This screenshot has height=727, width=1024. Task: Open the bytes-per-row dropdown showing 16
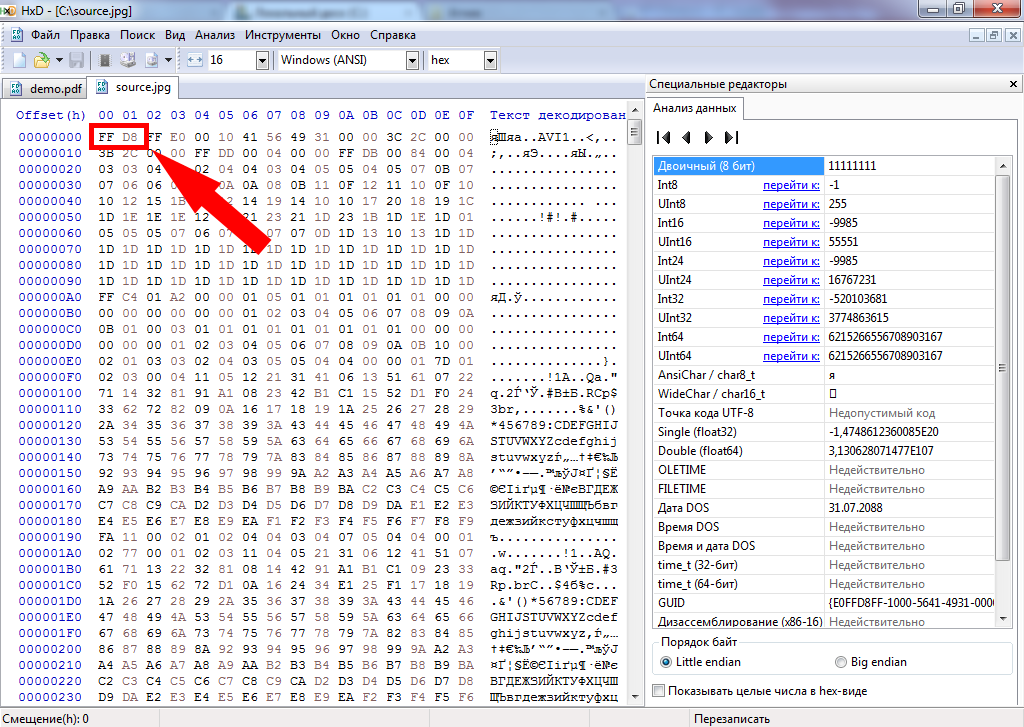(262, 60)
